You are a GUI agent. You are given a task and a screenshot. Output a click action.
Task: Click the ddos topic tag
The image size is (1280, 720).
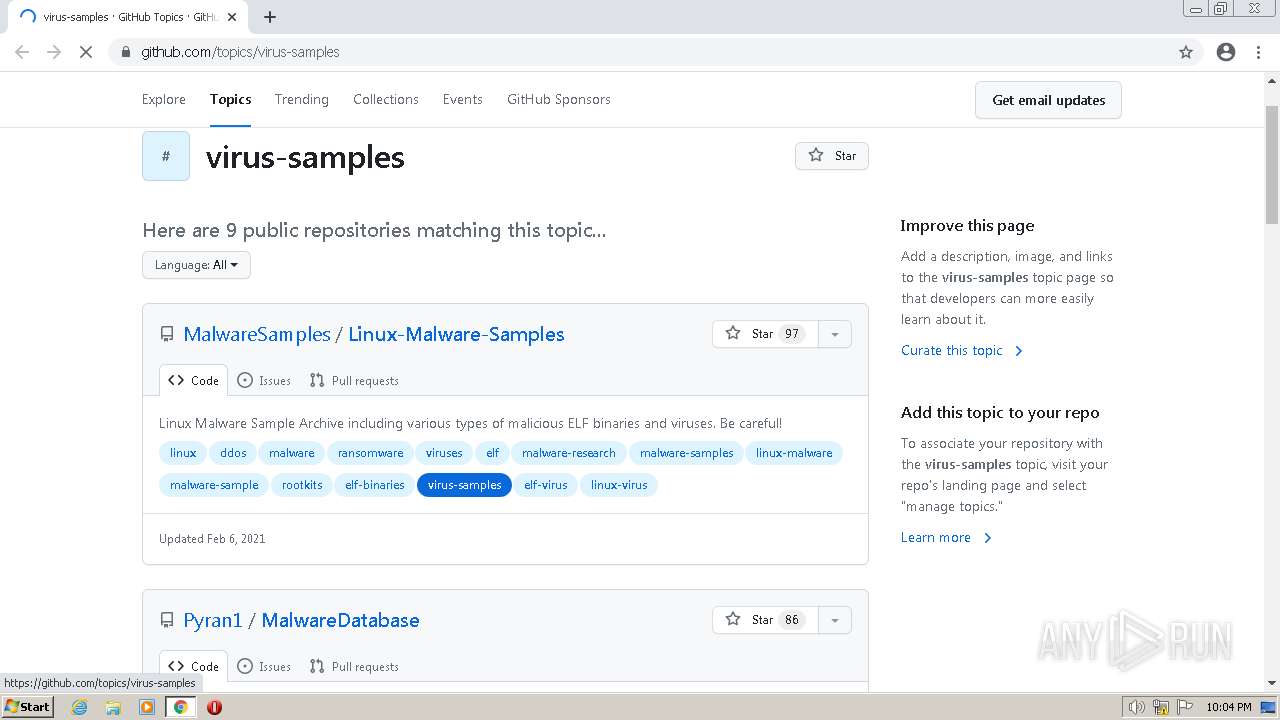click(x=233, y=453)
